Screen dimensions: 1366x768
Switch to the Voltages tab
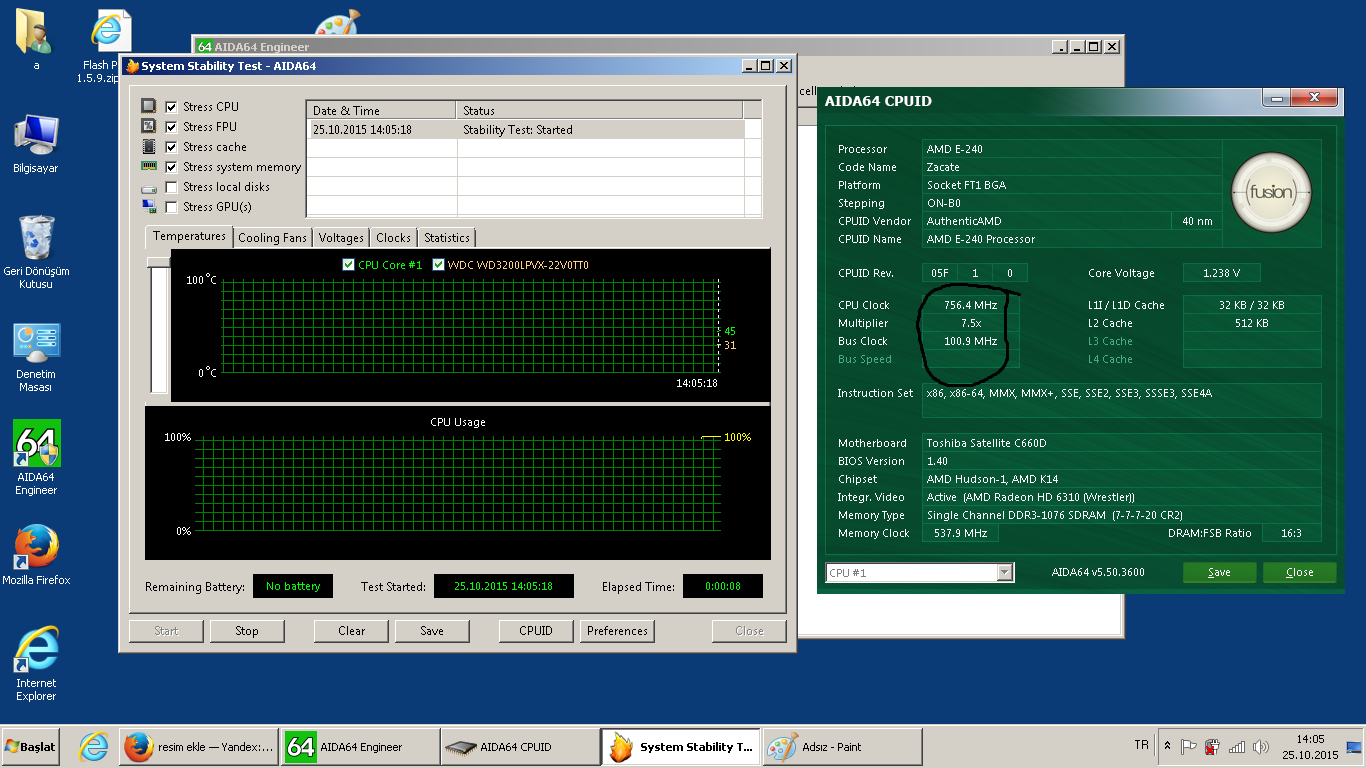341,238
